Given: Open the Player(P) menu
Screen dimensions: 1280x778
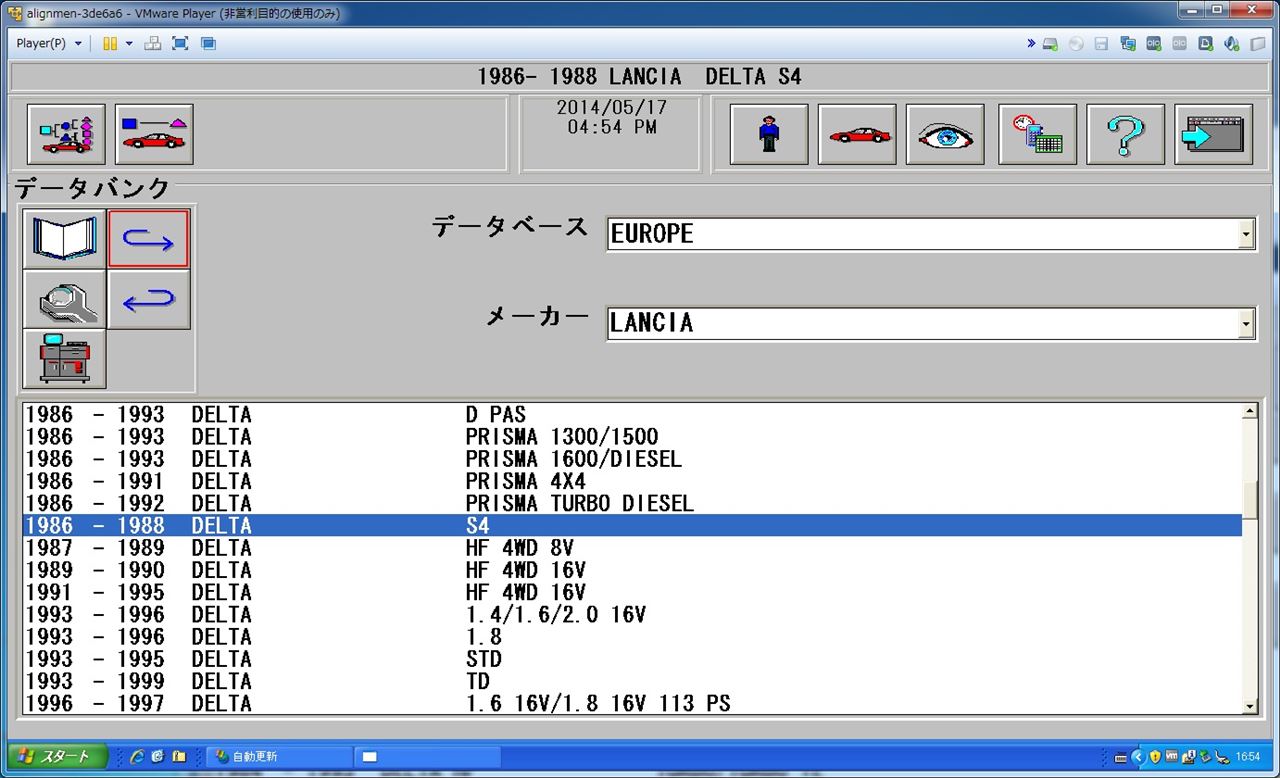Looking at the screenshot, I should (x=49, y=43).
